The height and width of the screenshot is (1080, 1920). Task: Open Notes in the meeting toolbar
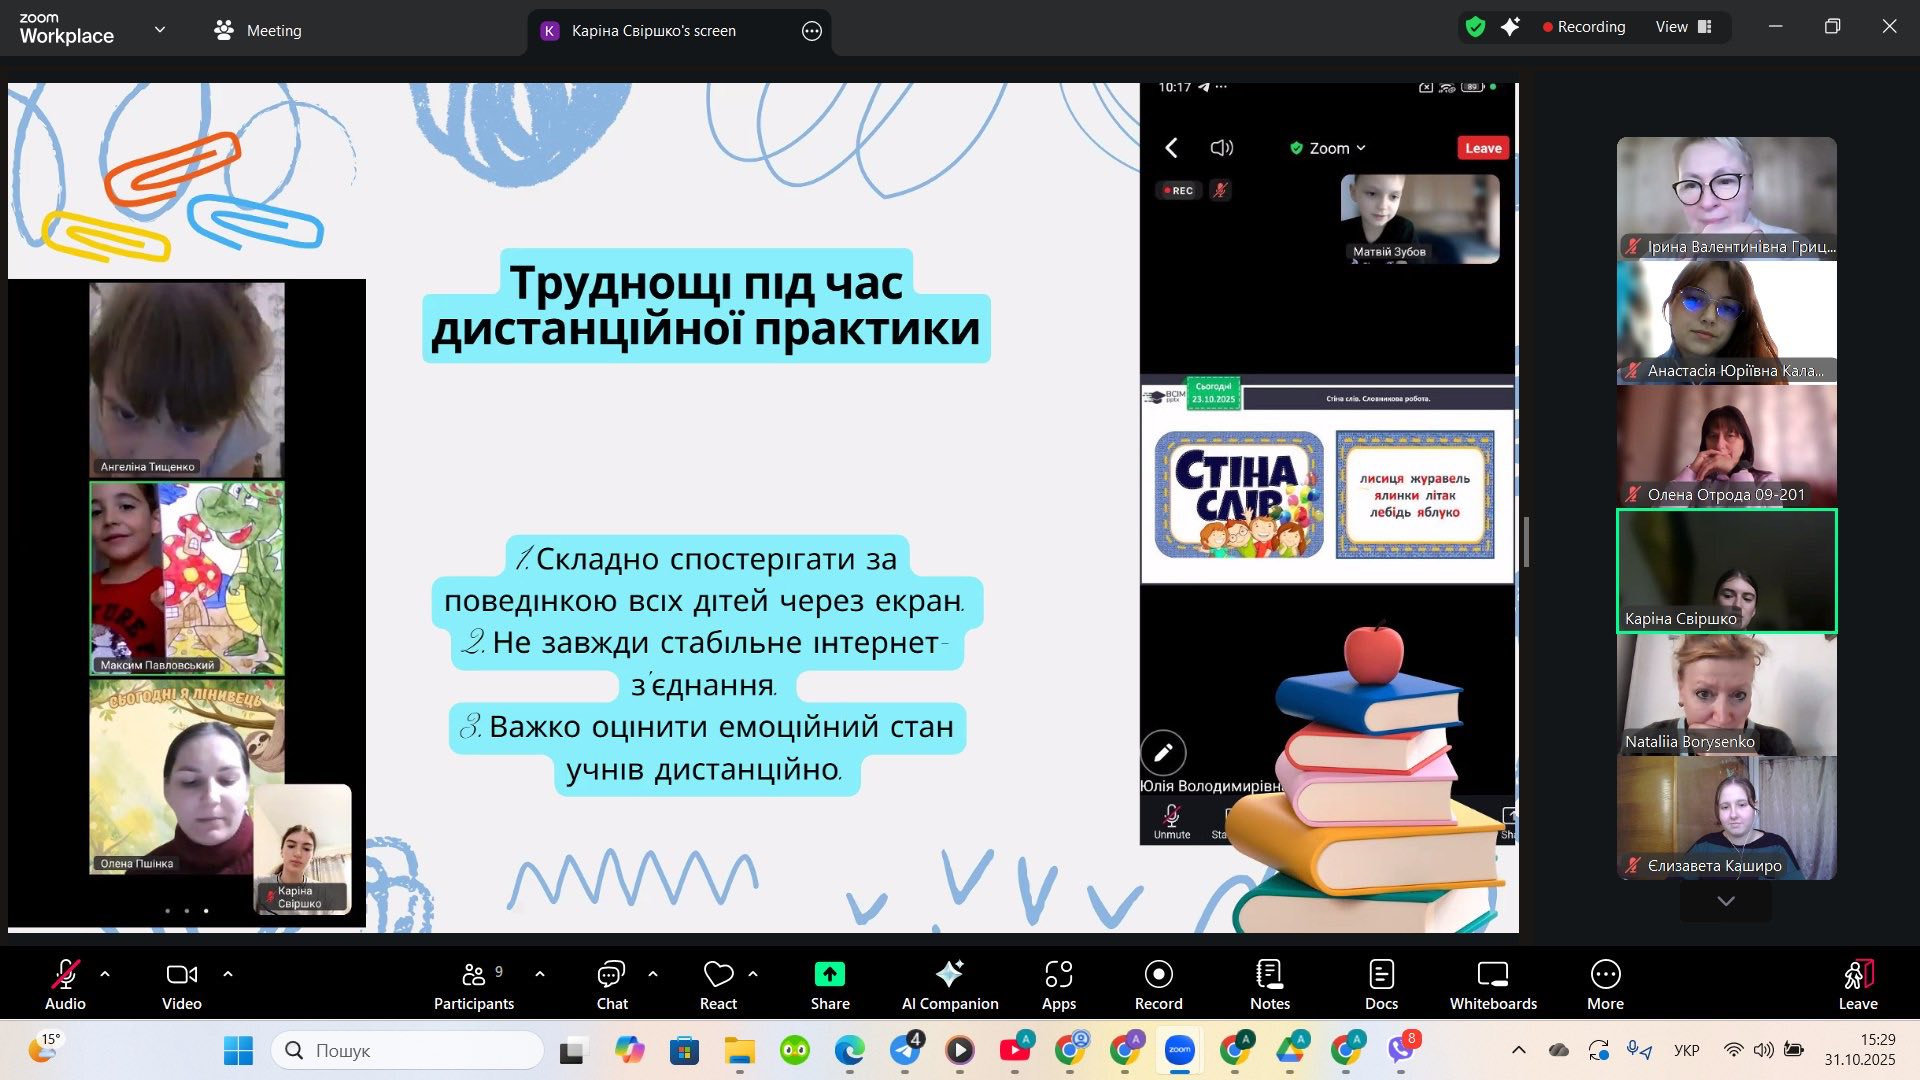pos(1270,984)
